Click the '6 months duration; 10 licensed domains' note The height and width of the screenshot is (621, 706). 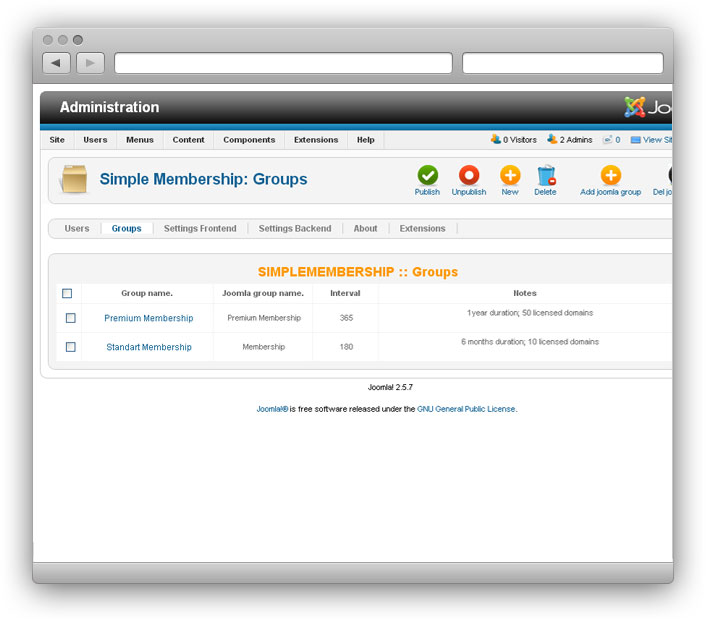530,342
